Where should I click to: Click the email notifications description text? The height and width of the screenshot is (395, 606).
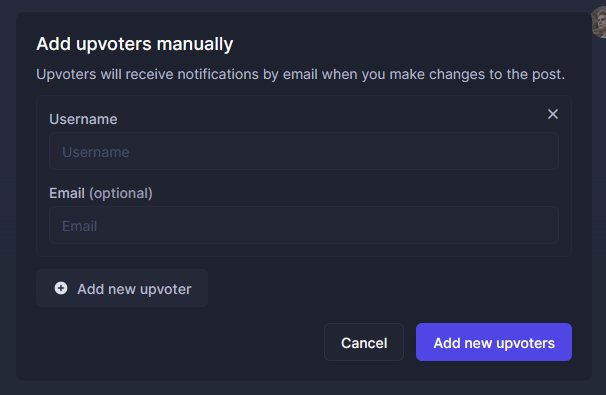tap(300, 74)
